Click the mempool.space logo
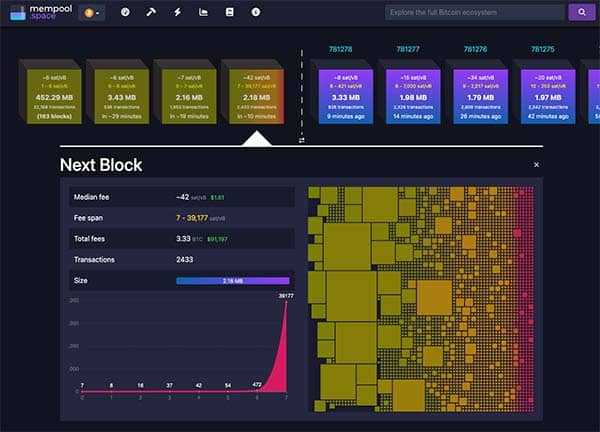 click(x=36, y=13)
